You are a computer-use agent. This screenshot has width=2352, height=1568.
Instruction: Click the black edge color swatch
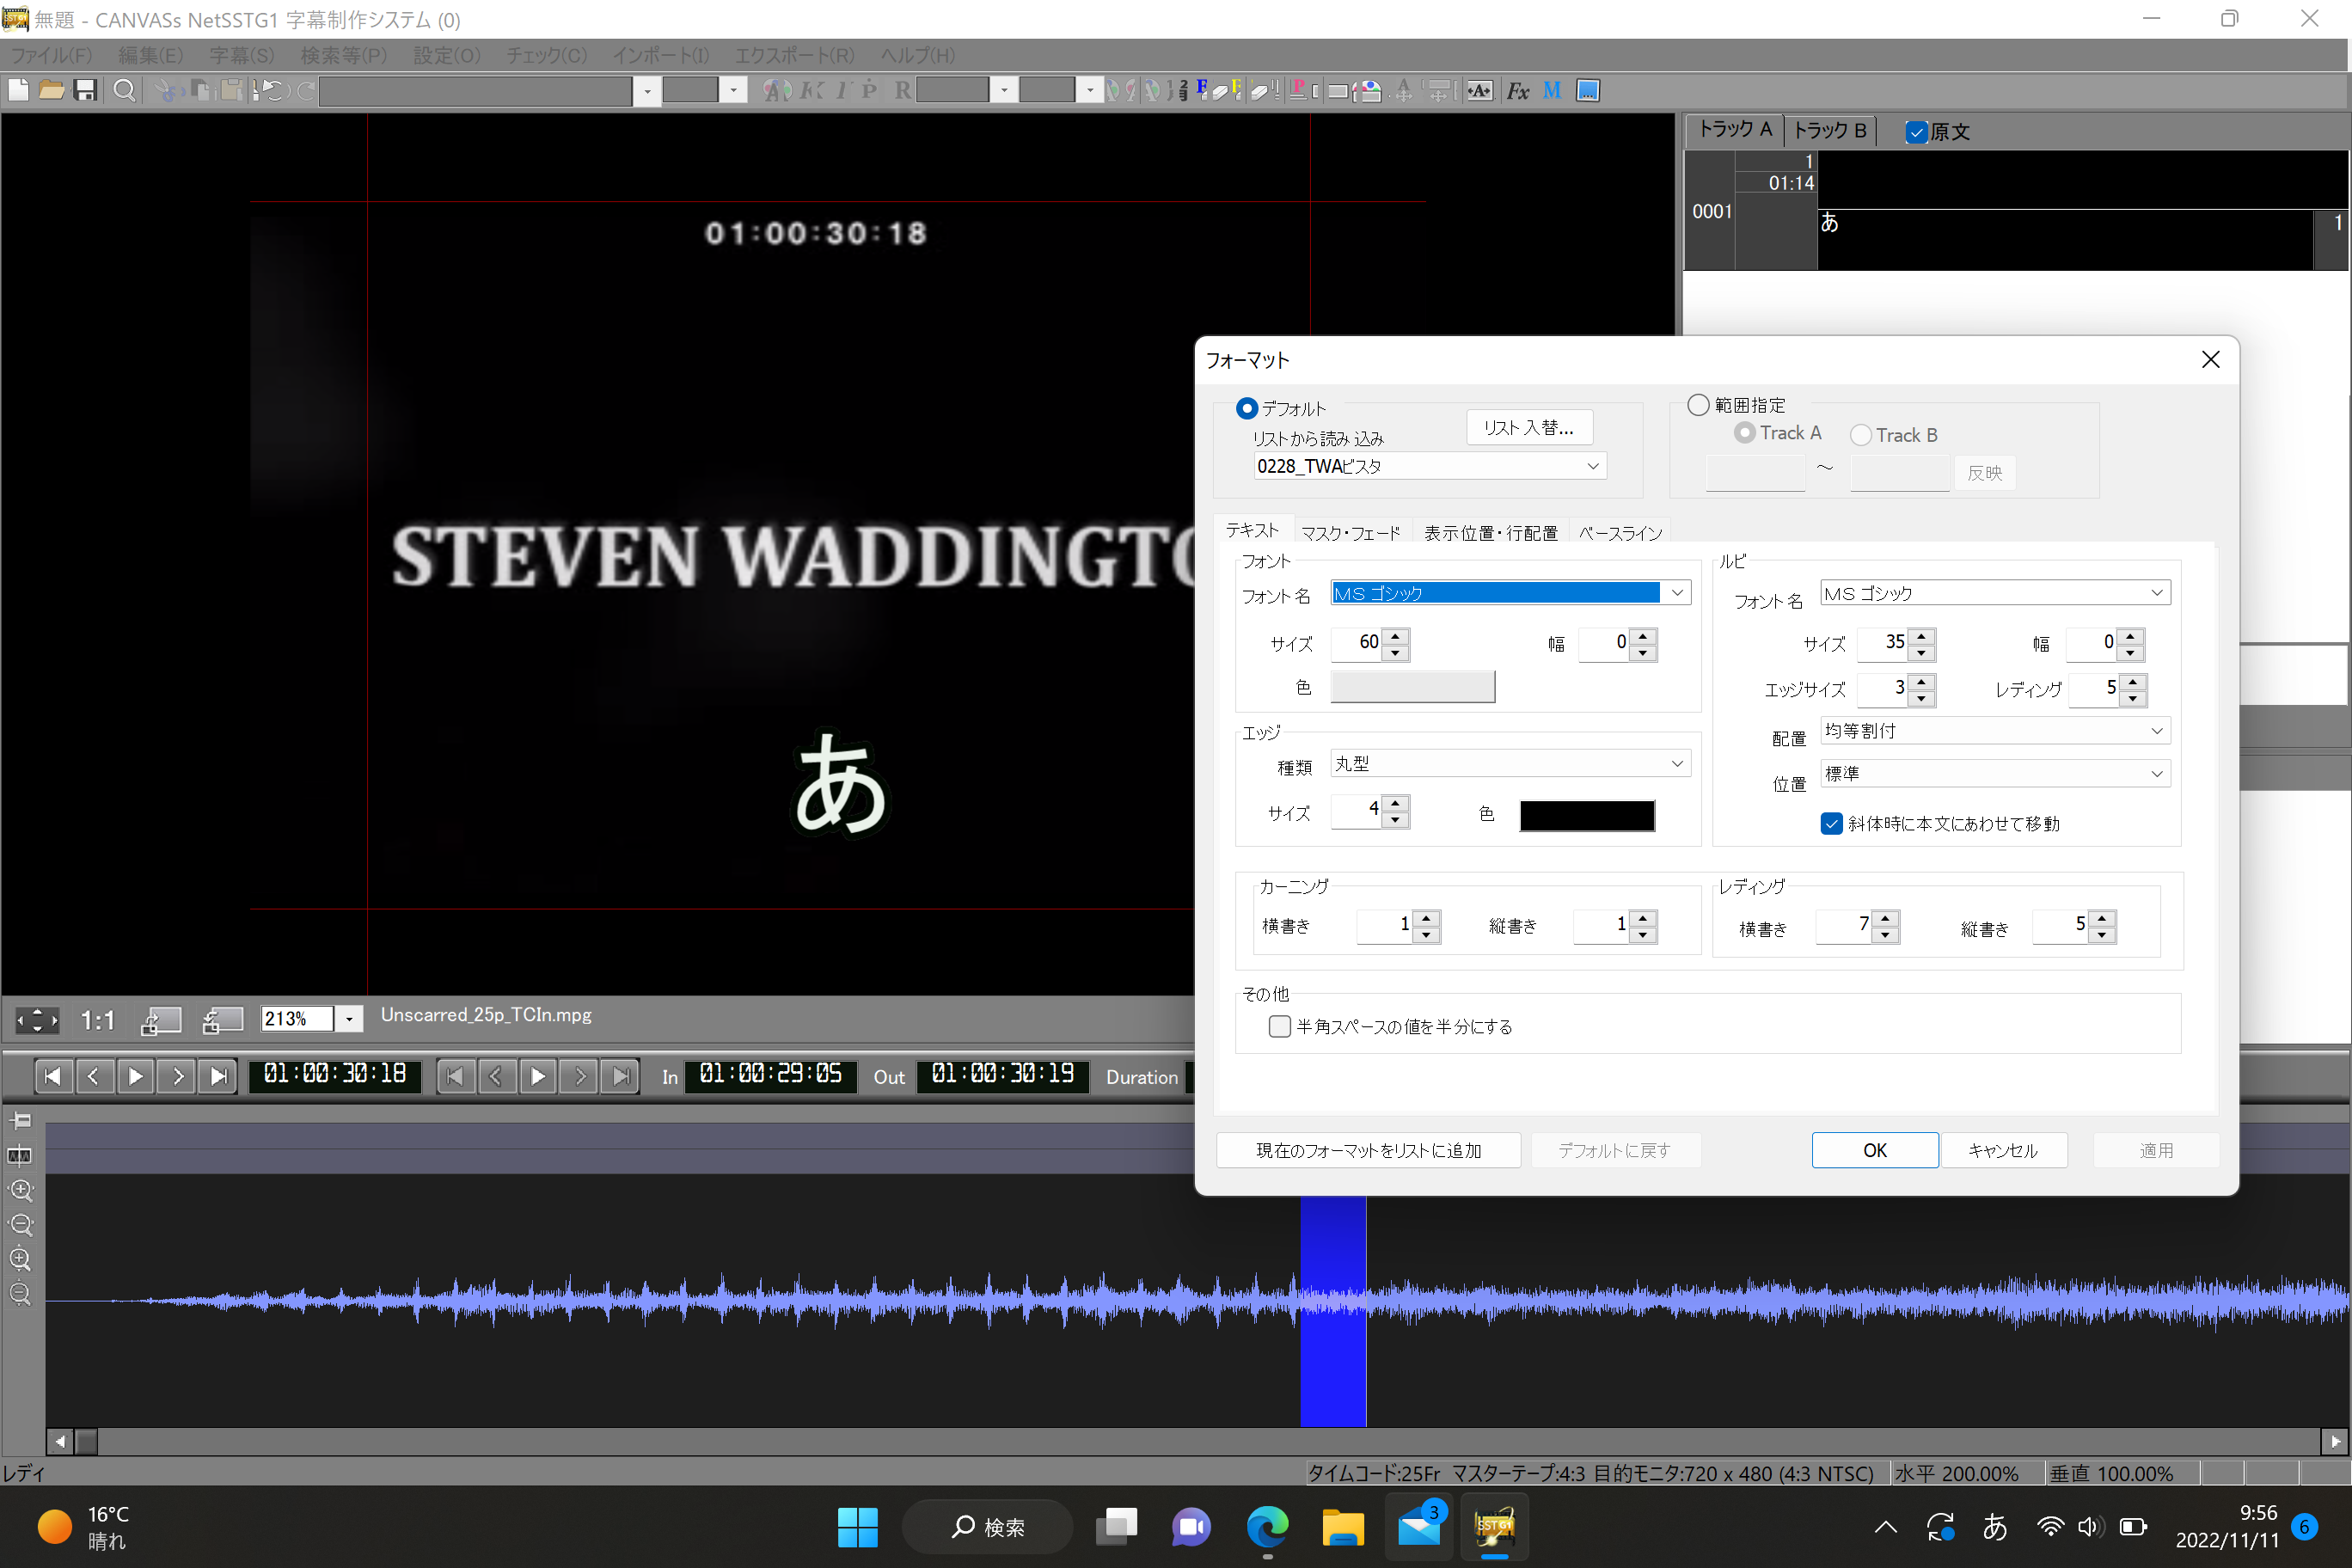click(1586, 815)
